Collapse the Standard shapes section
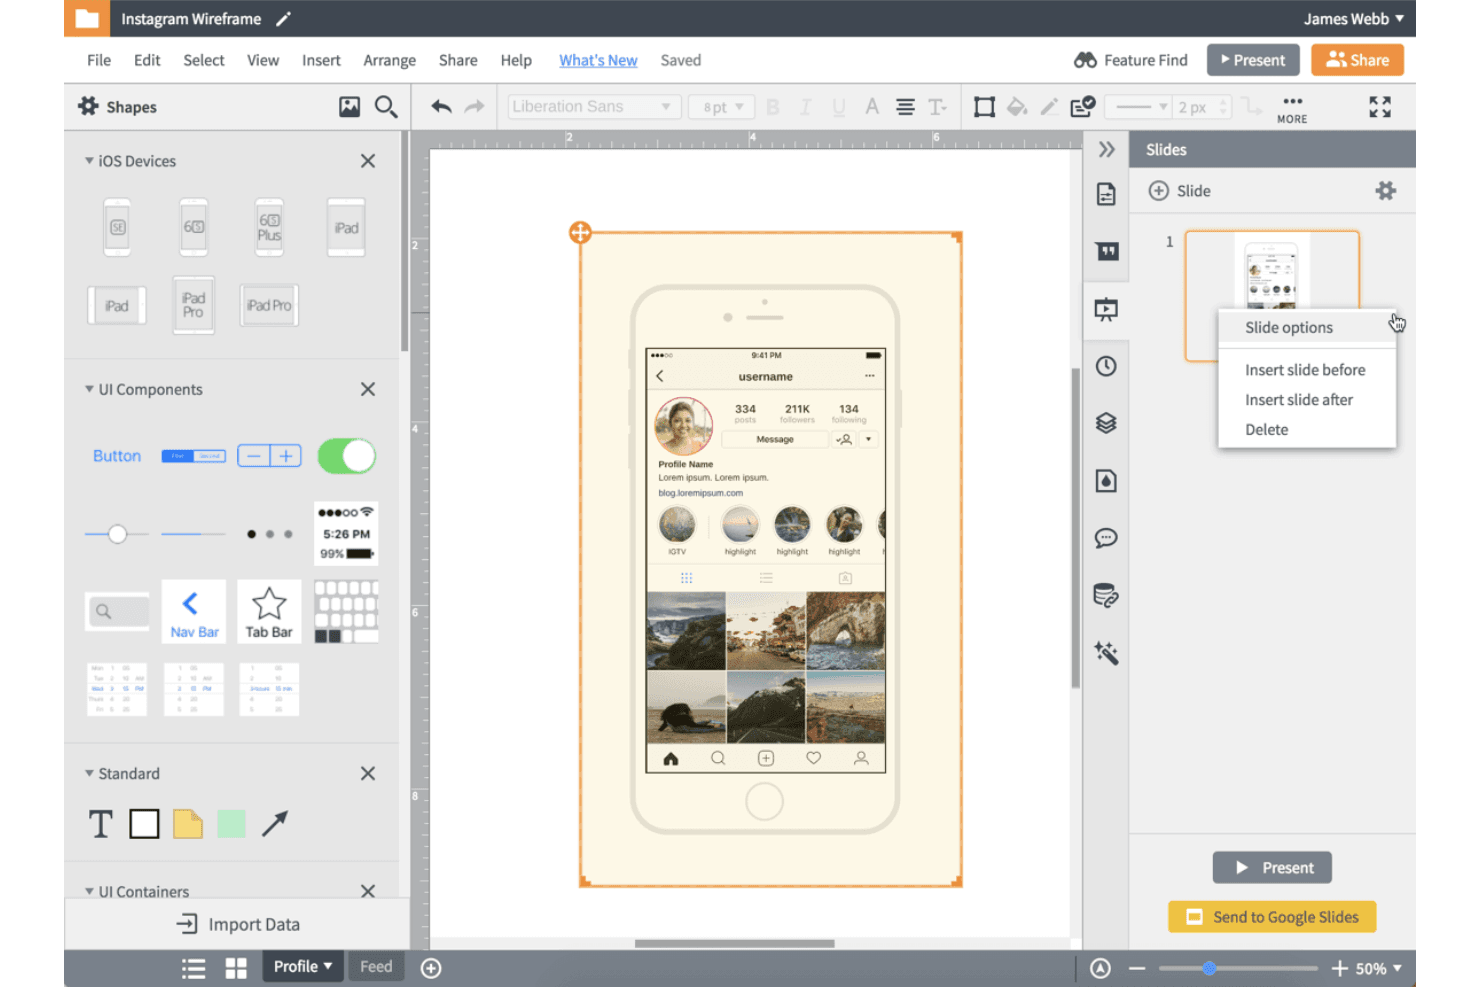This screenshot has width=1480, height=987. pyautogui.click(x=89, y=773)
